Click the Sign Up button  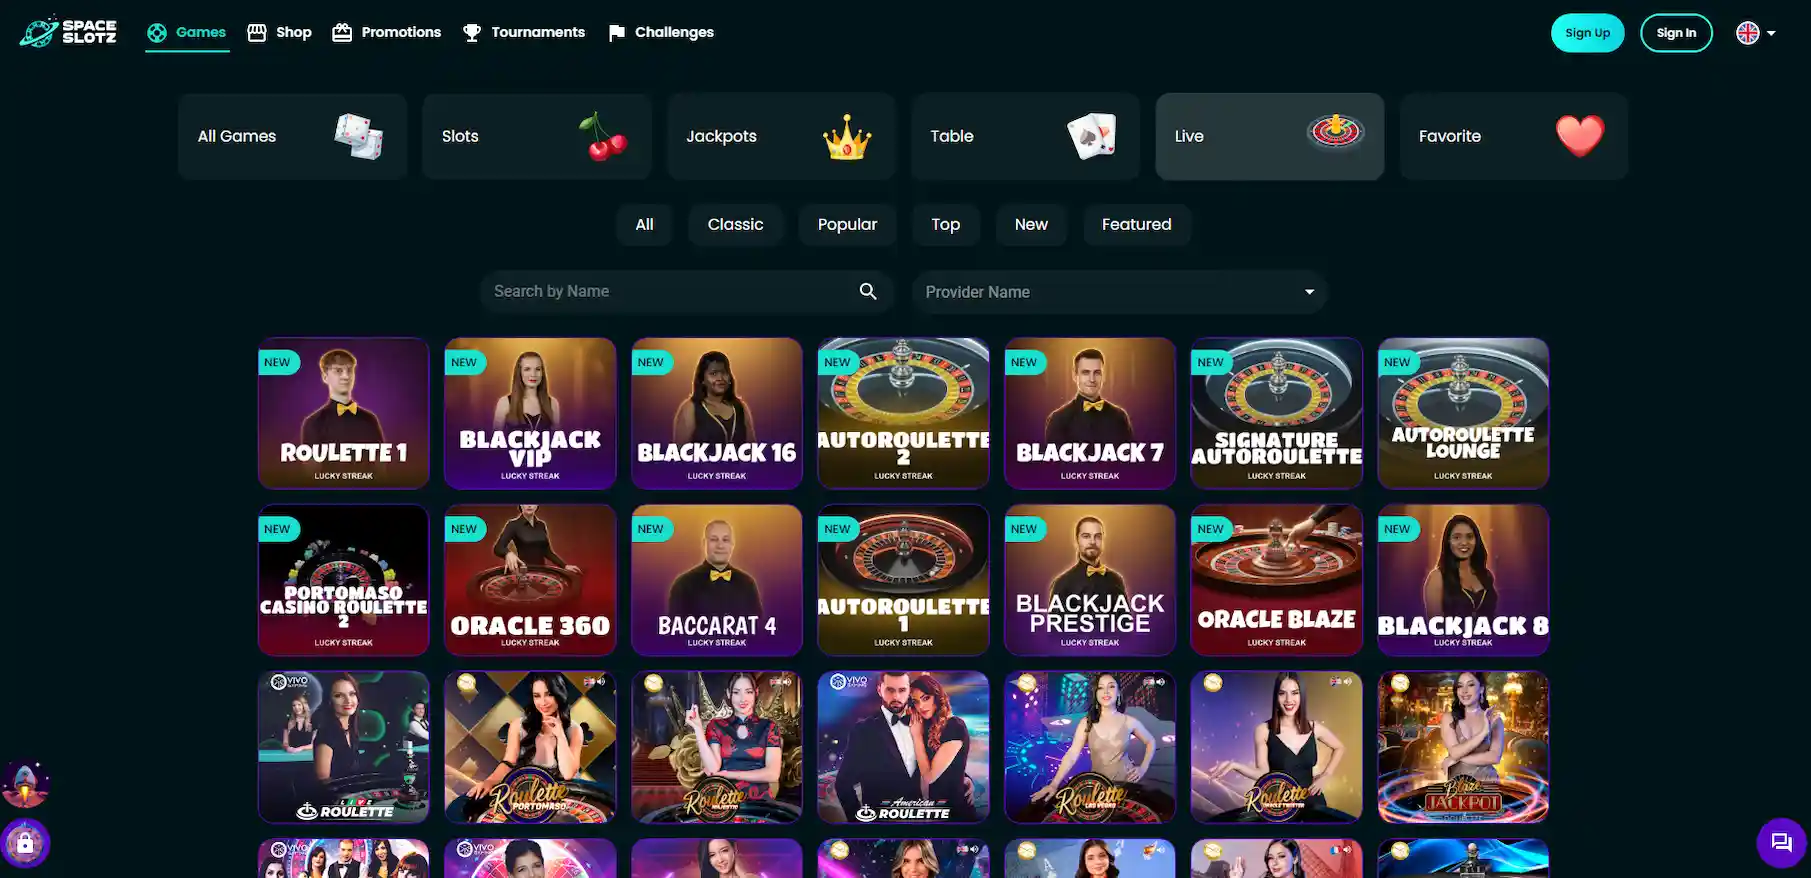click(1587, 33)
